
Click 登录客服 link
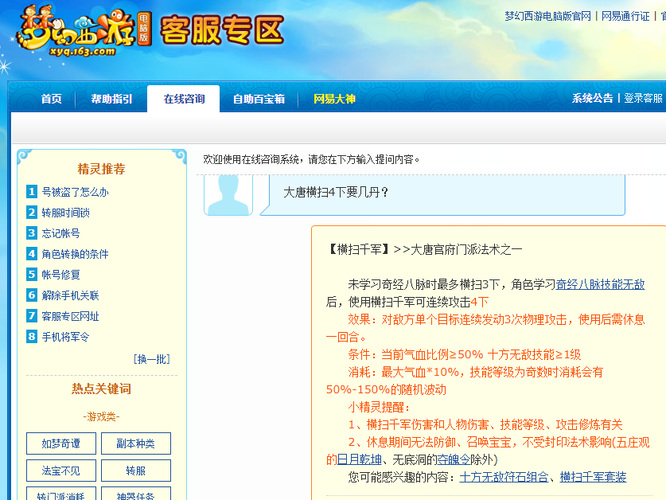(643, 99)
